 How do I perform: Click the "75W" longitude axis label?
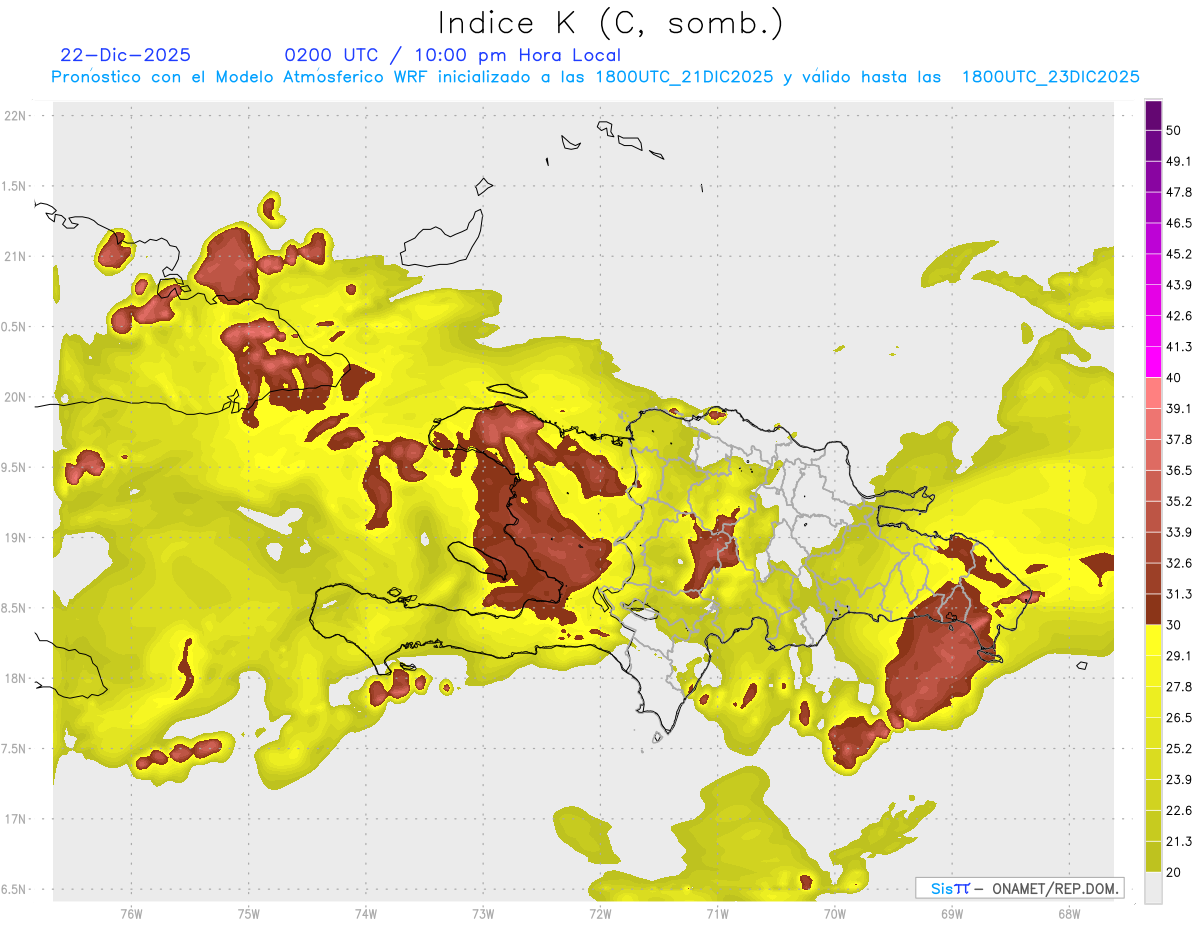pos(249,915)
